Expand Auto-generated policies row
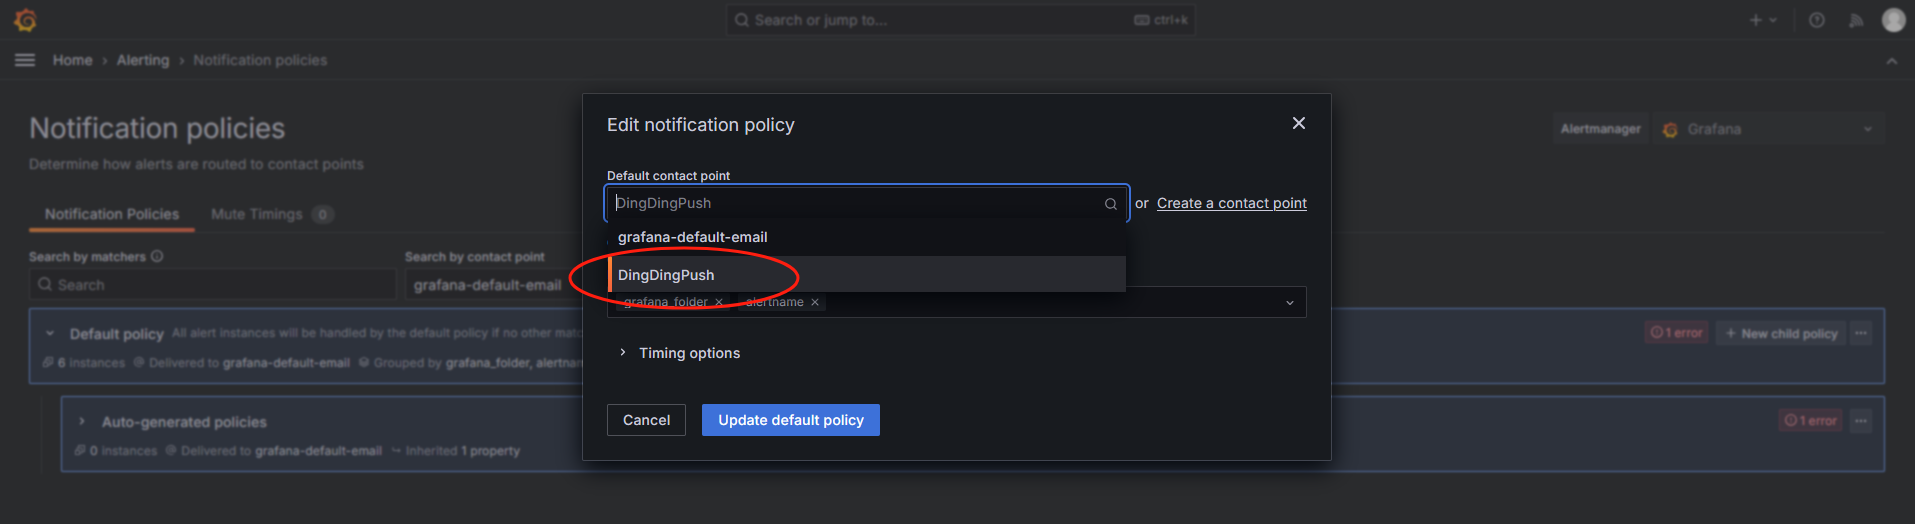Viewport: 1915px width, 524px height. click(x=82, y=422)
